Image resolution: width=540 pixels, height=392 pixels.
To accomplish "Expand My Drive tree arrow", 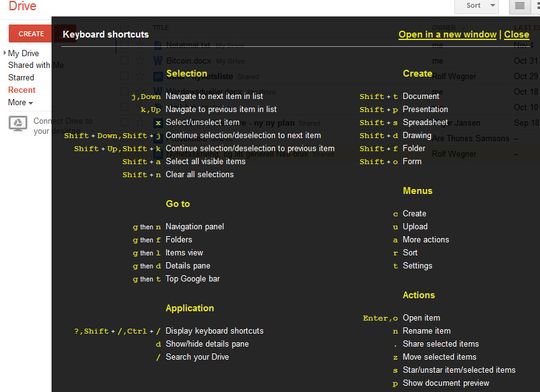I will point(4,53).
